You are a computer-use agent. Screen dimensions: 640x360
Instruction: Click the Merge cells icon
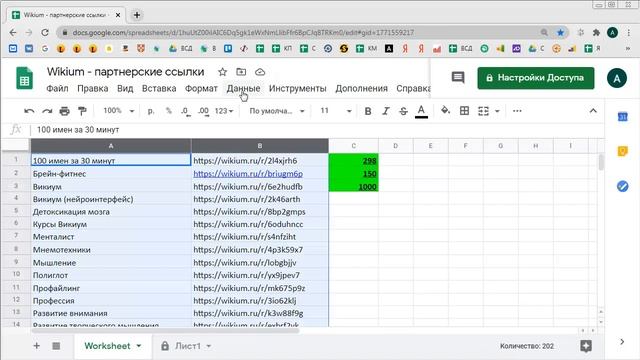[x=483, y=111]
